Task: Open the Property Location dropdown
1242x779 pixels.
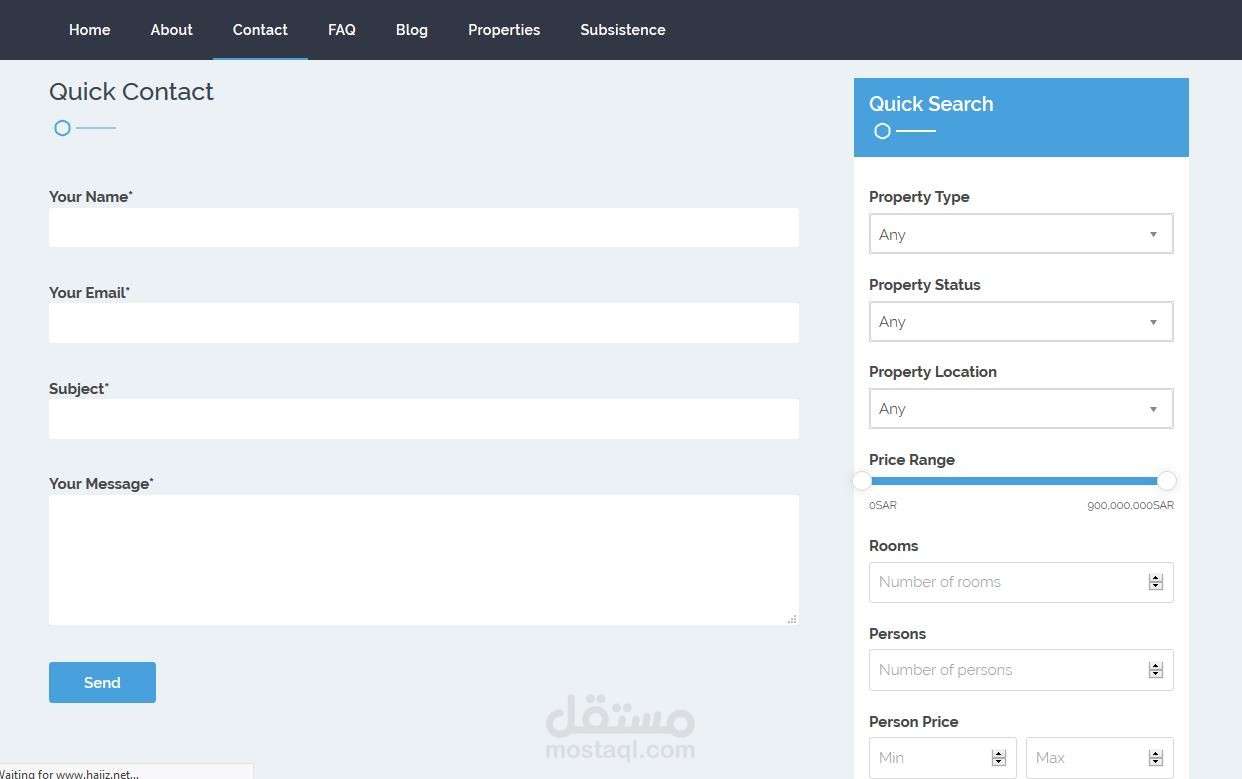Action: (x=1021, y=409)
